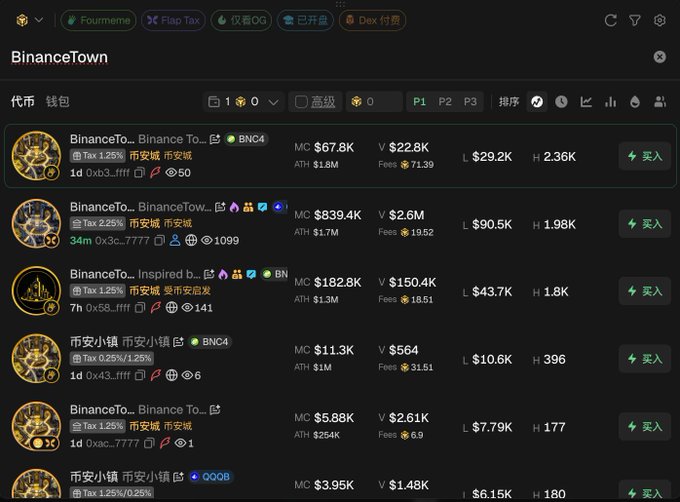Click the BNB amount input field
This screenshot has width=680, height=502.
(x=374, y=102)
